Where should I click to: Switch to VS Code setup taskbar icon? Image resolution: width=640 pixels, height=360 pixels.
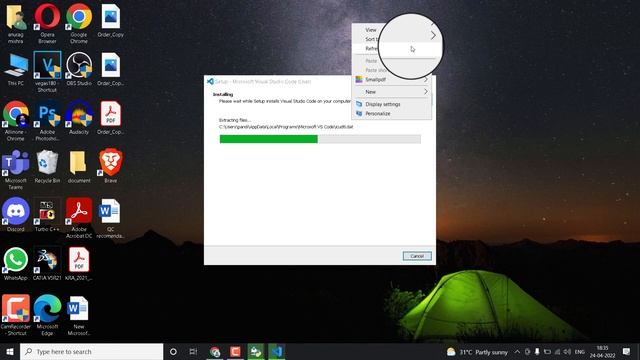(x=276, y=351)
